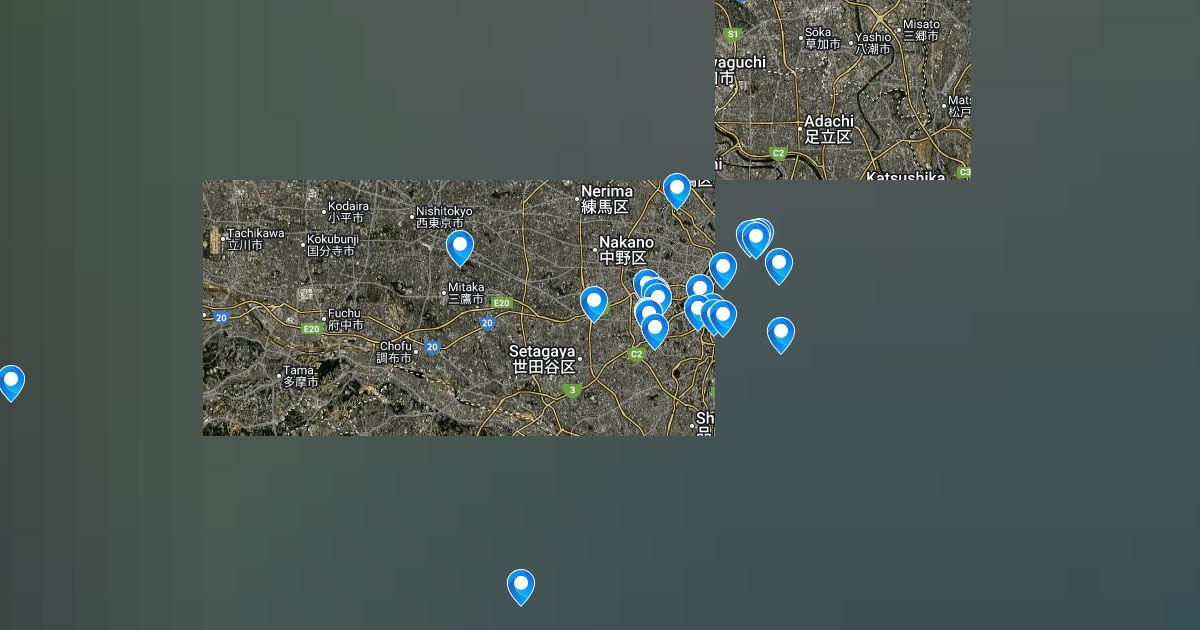Click the S1 expressway shield near Soka
The image size is (1200, 630).
[x=733, y=34]
